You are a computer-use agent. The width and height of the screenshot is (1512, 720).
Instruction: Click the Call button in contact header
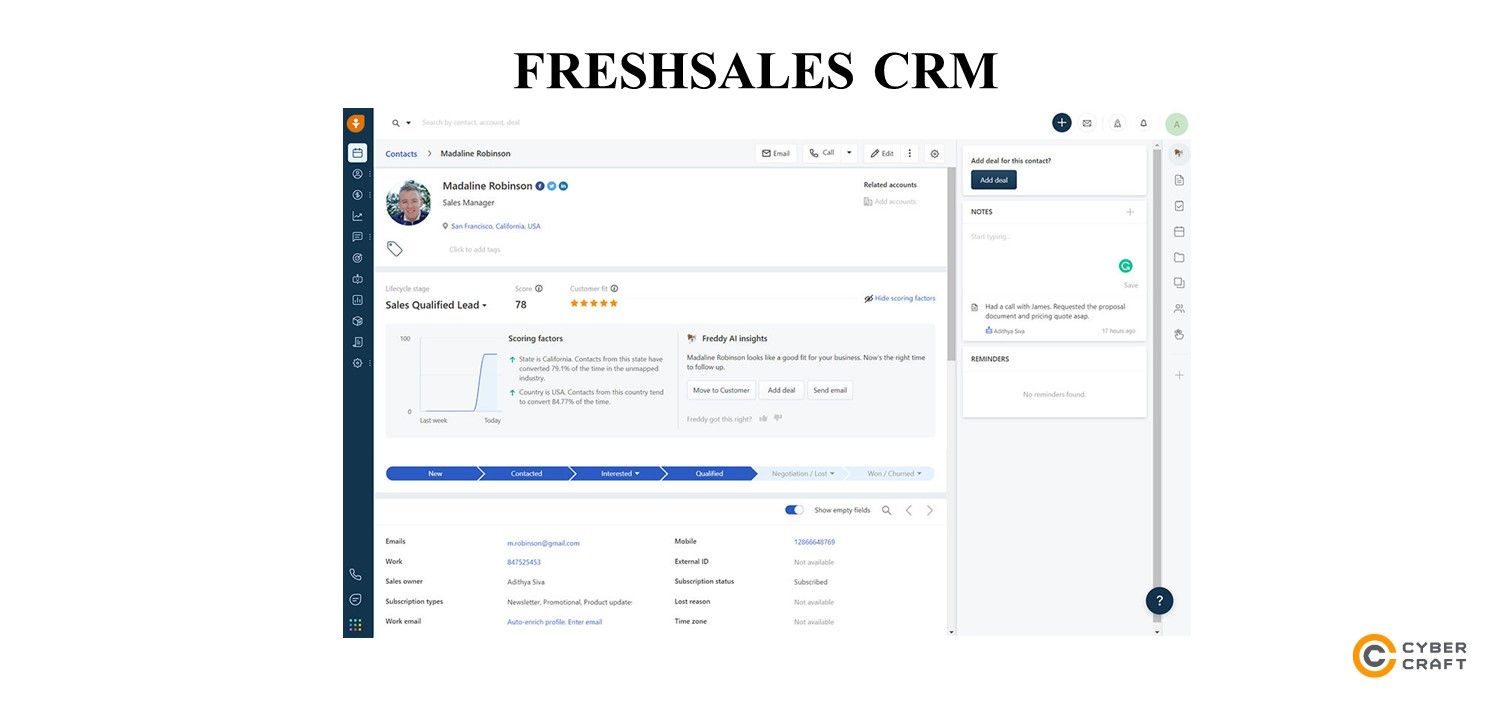tap(822, 153)
